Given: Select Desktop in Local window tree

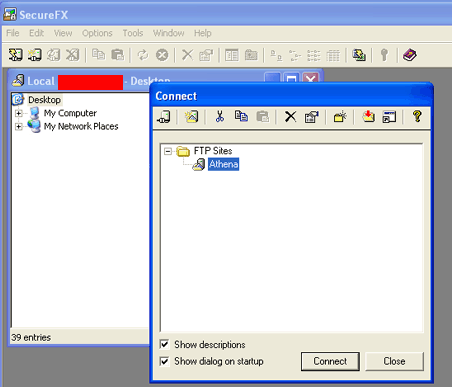Looking at the screenshot, I should point(44,100).
